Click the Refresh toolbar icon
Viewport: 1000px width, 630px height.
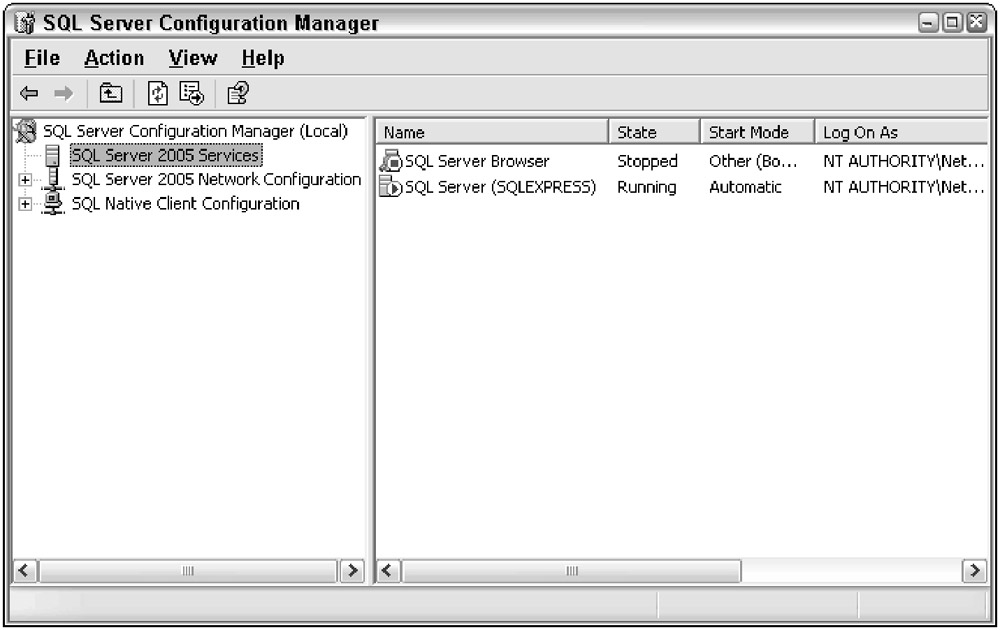point(158,93)
